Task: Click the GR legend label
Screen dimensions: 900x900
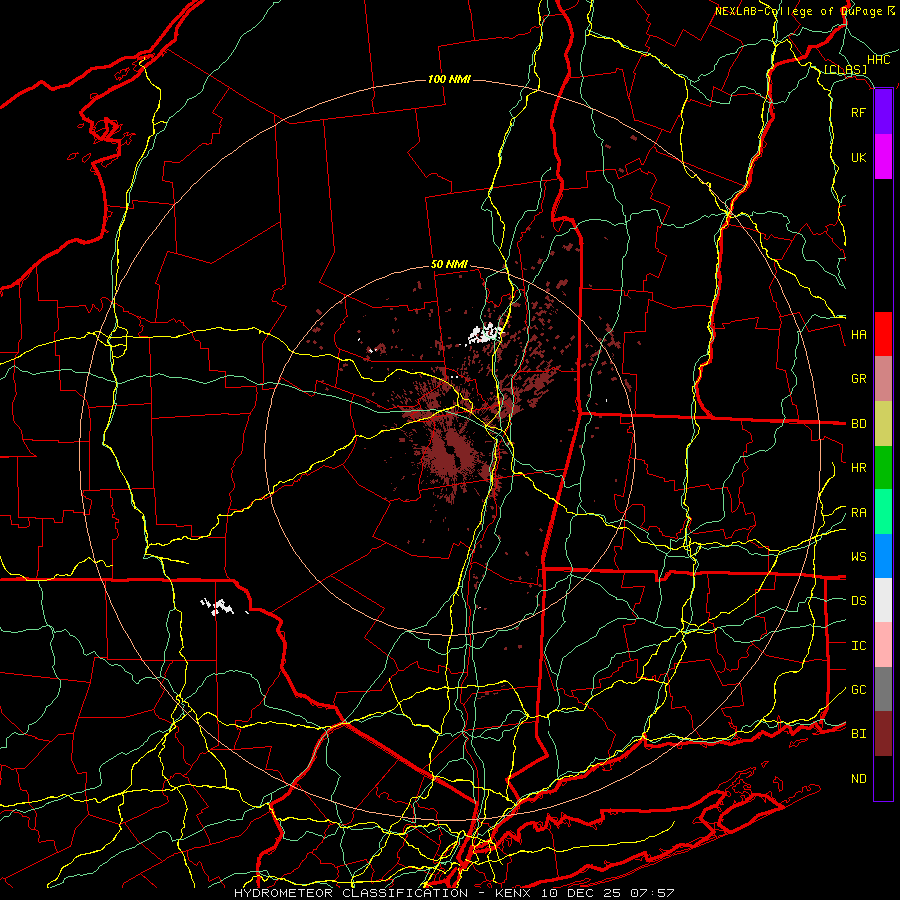Action: [858, 379]
